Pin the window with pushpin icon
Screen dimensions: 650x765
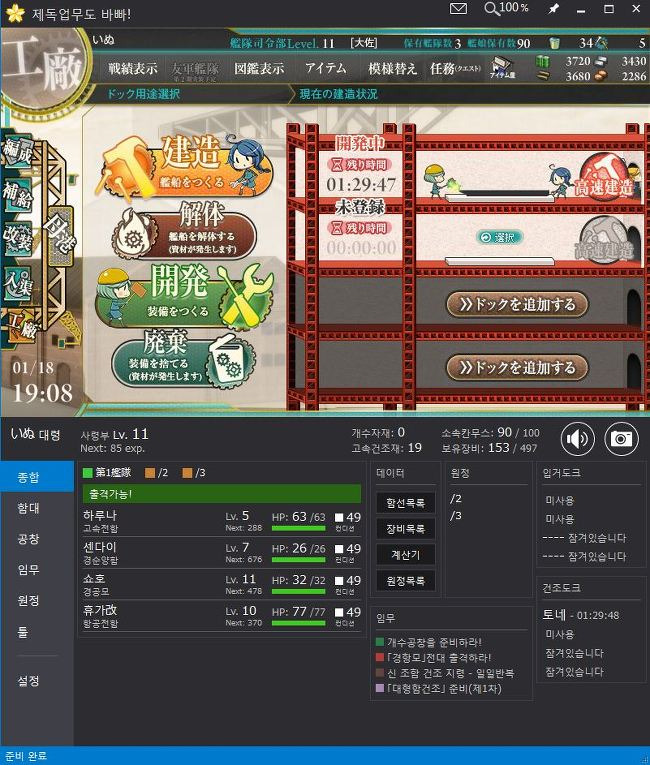coord(553,9)
